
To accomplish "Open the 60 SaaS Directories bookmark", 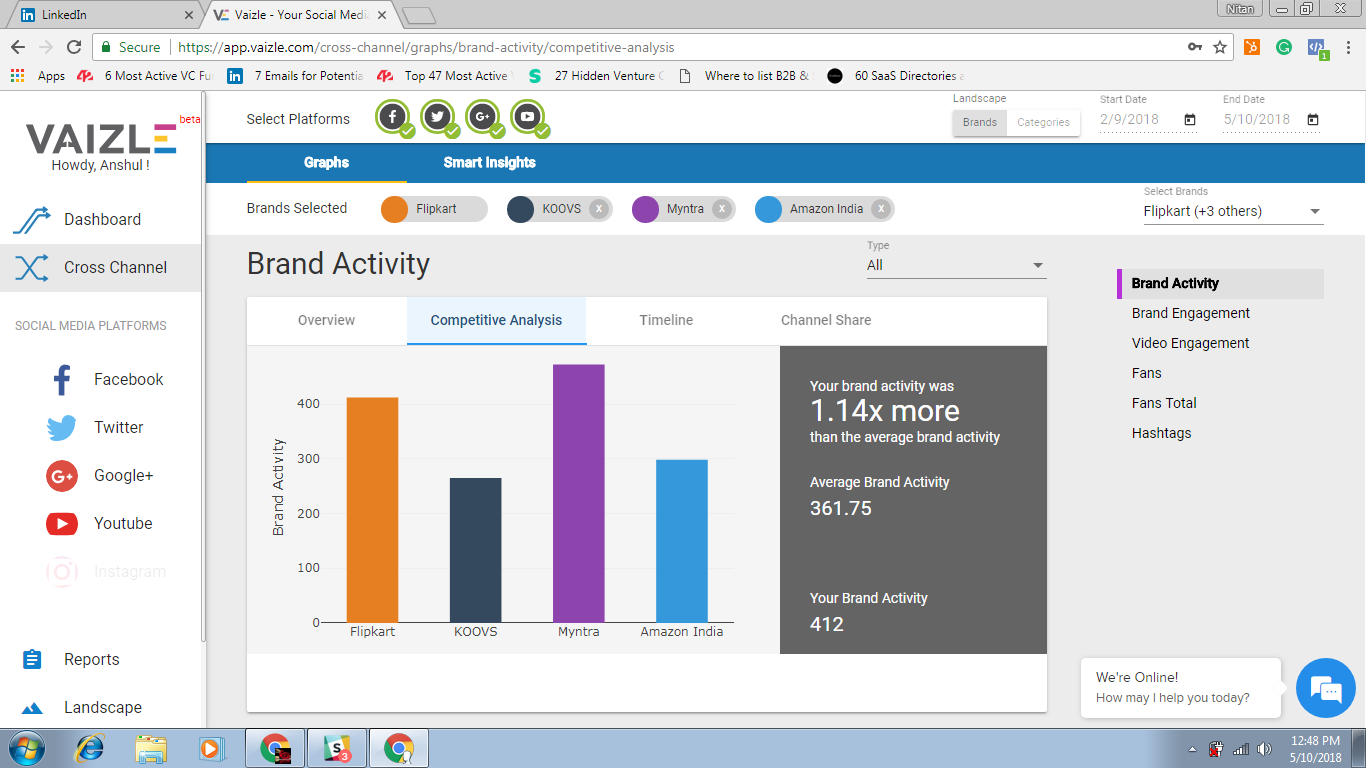I will pyautogui.click(x=897, y=76).
